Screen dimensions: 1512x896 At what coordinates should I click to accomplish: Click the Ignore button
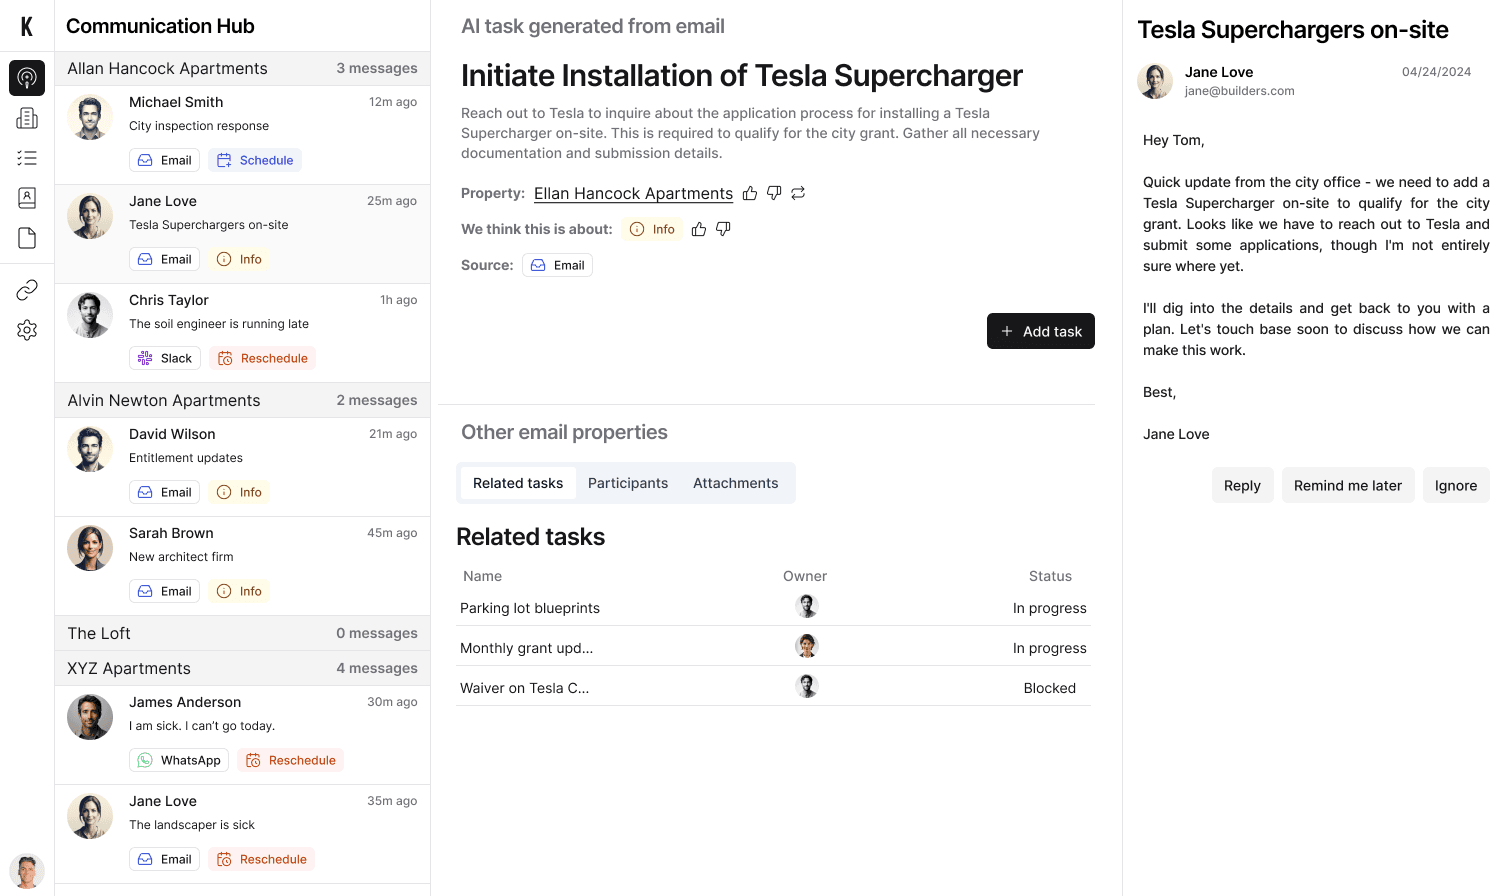coord(1456,485)
